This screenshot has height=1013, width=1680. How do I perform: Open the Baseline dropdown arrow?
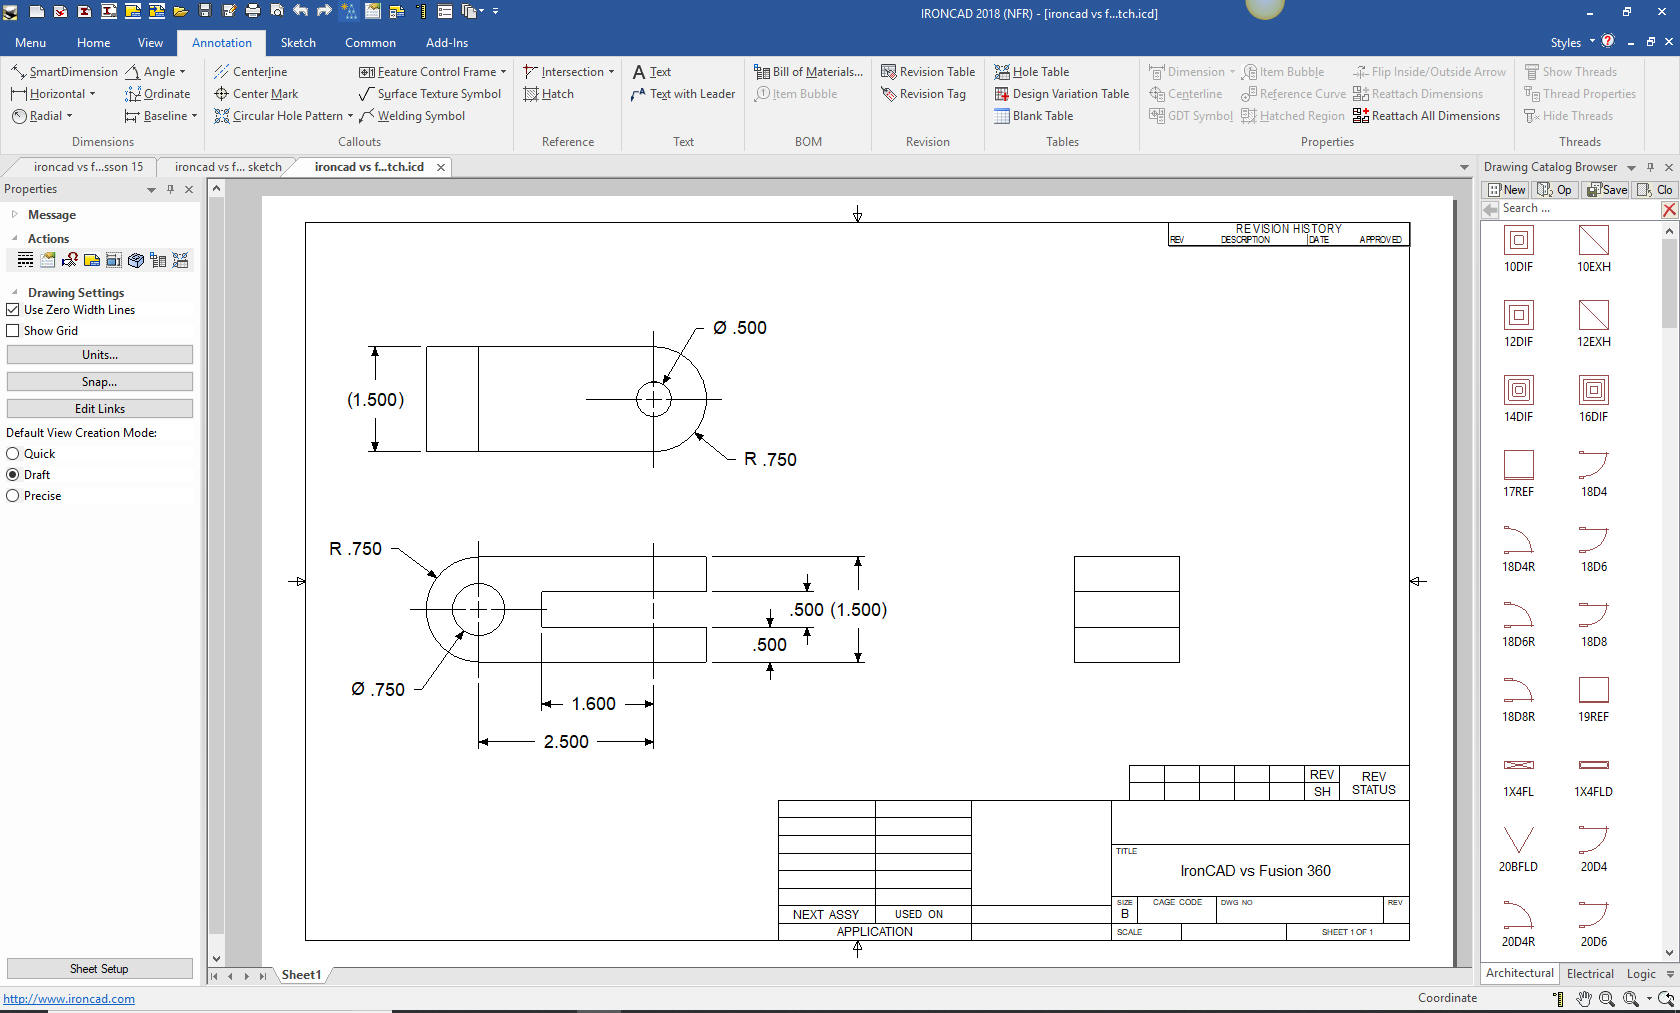pyautogui.click(x=194, y=116)
